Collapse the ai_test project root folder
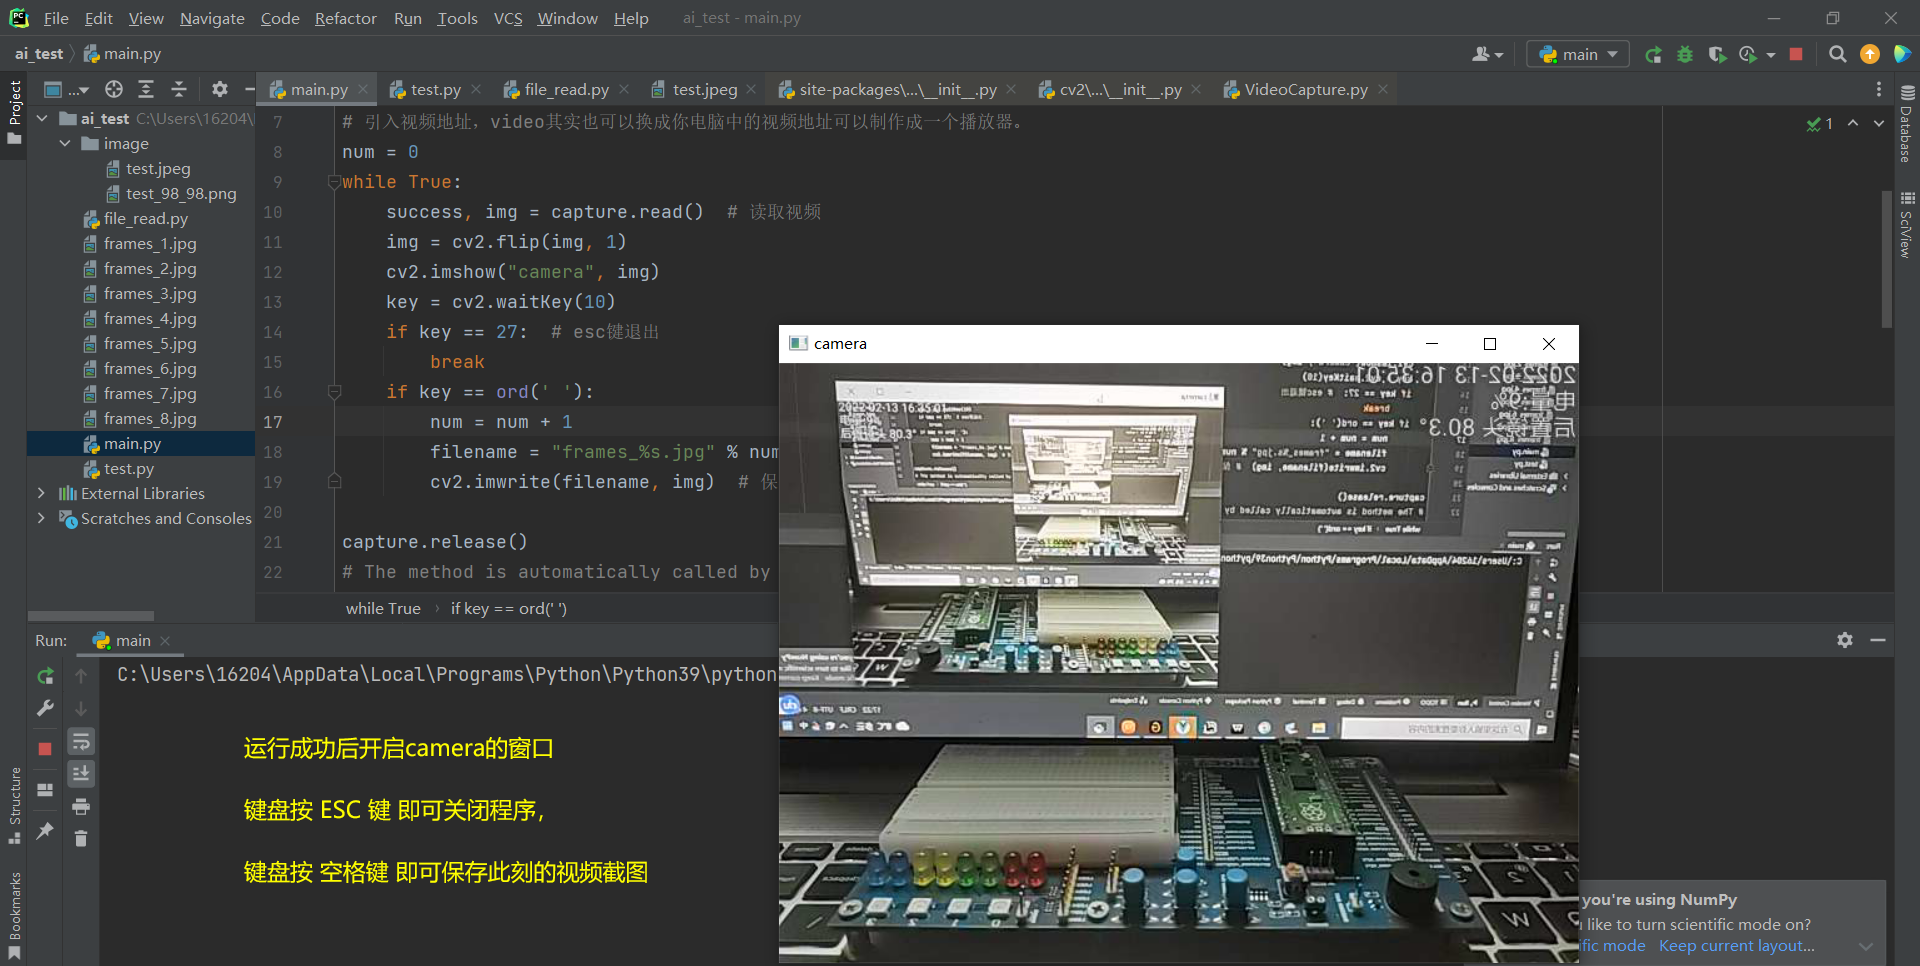Screen dimensions: 1920x966 pyautogui.click(x=42, y=118)
